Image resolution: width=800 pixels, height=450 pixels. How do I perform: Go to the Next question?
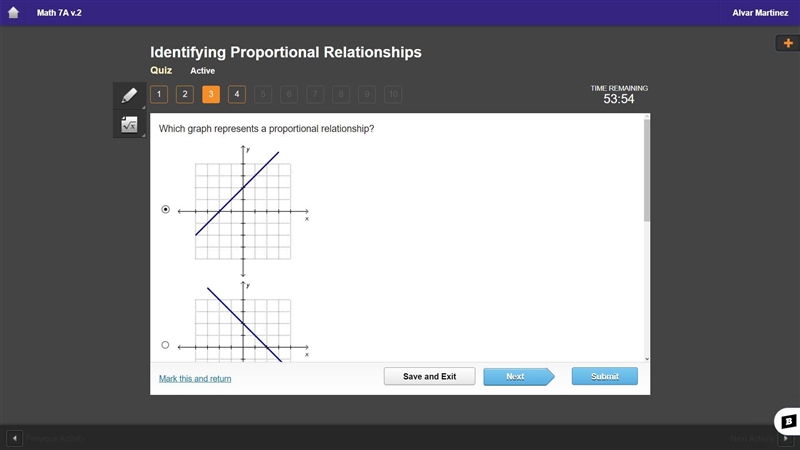[518, 377]
